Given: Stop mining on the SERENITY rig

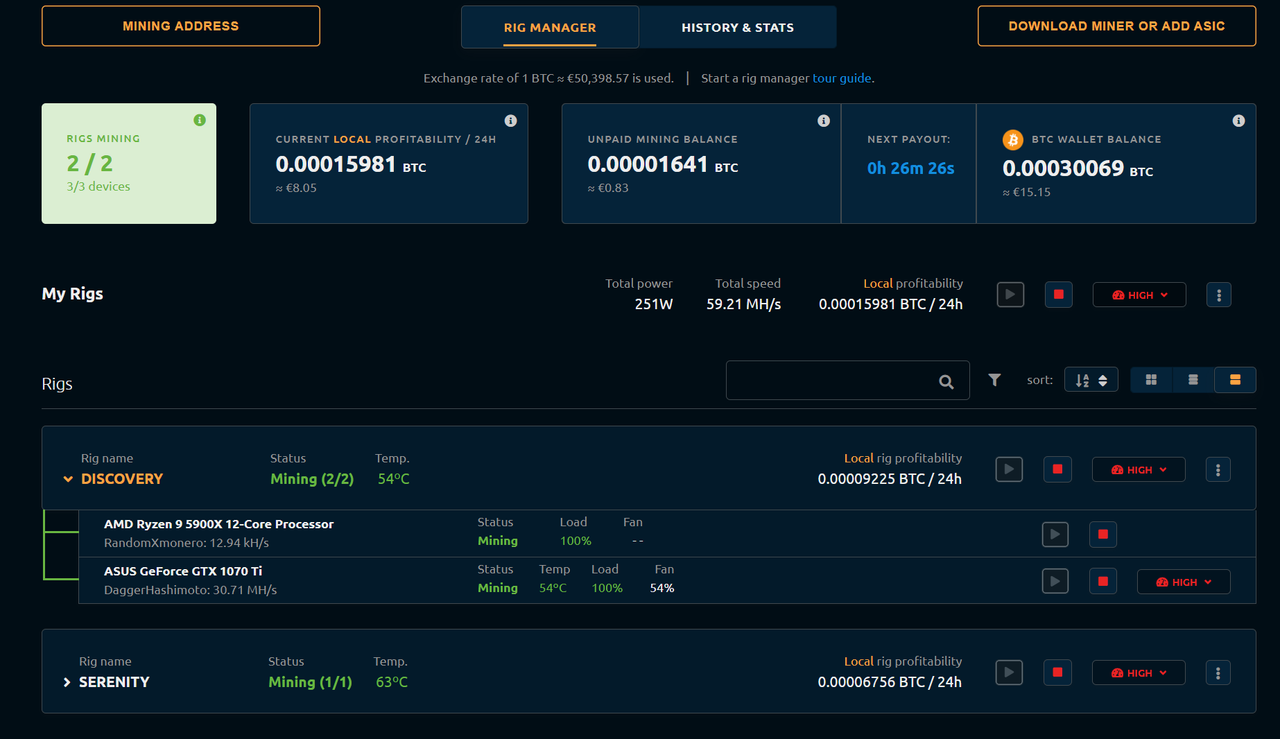Looking at the screenshot, I should pyautogui.click(x=1057, y=673).
